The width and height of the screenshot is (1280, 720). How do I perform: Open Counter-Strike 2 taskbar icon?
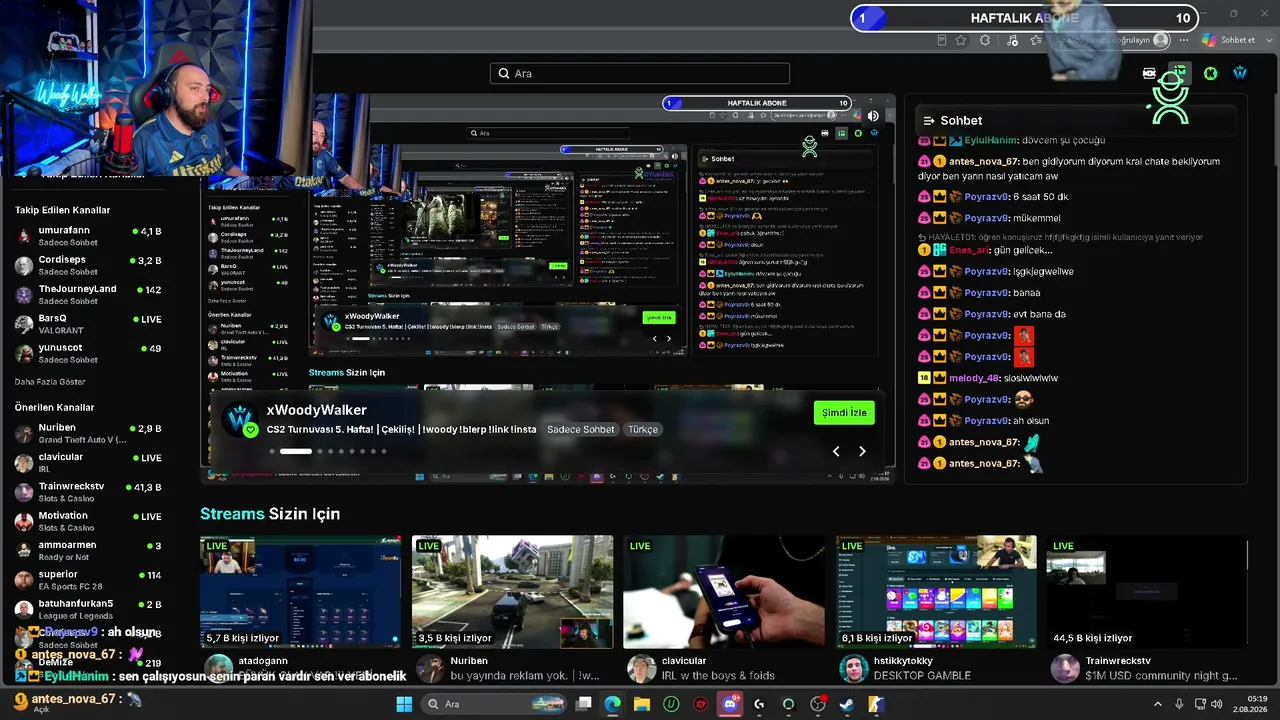click(876, 704)
